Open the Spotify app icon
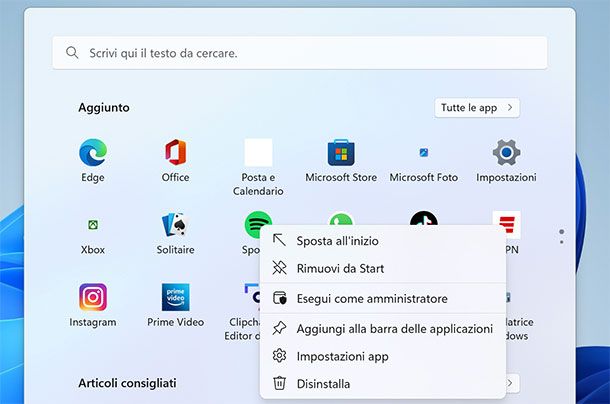This screenshot has height=404, width=610. (x=258, y=225)
